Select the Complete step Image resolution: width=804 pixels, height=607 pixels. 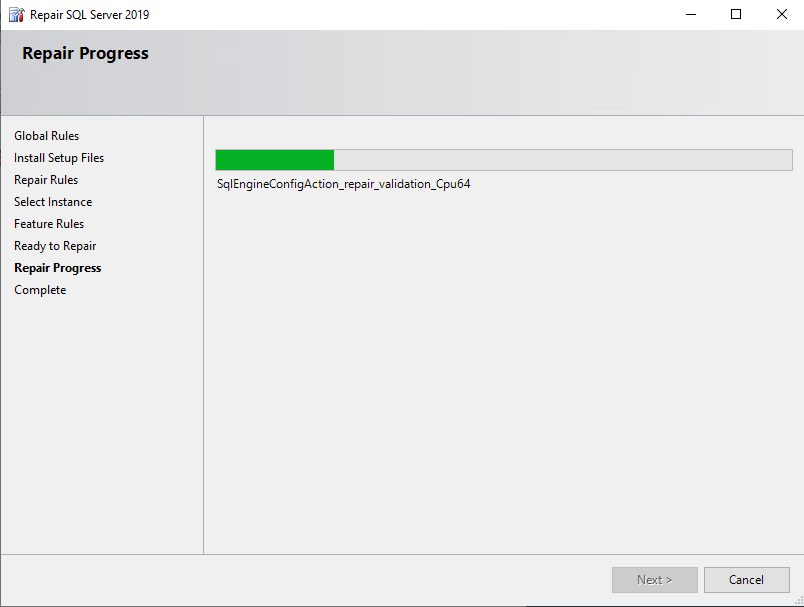[x=41, y=290]
